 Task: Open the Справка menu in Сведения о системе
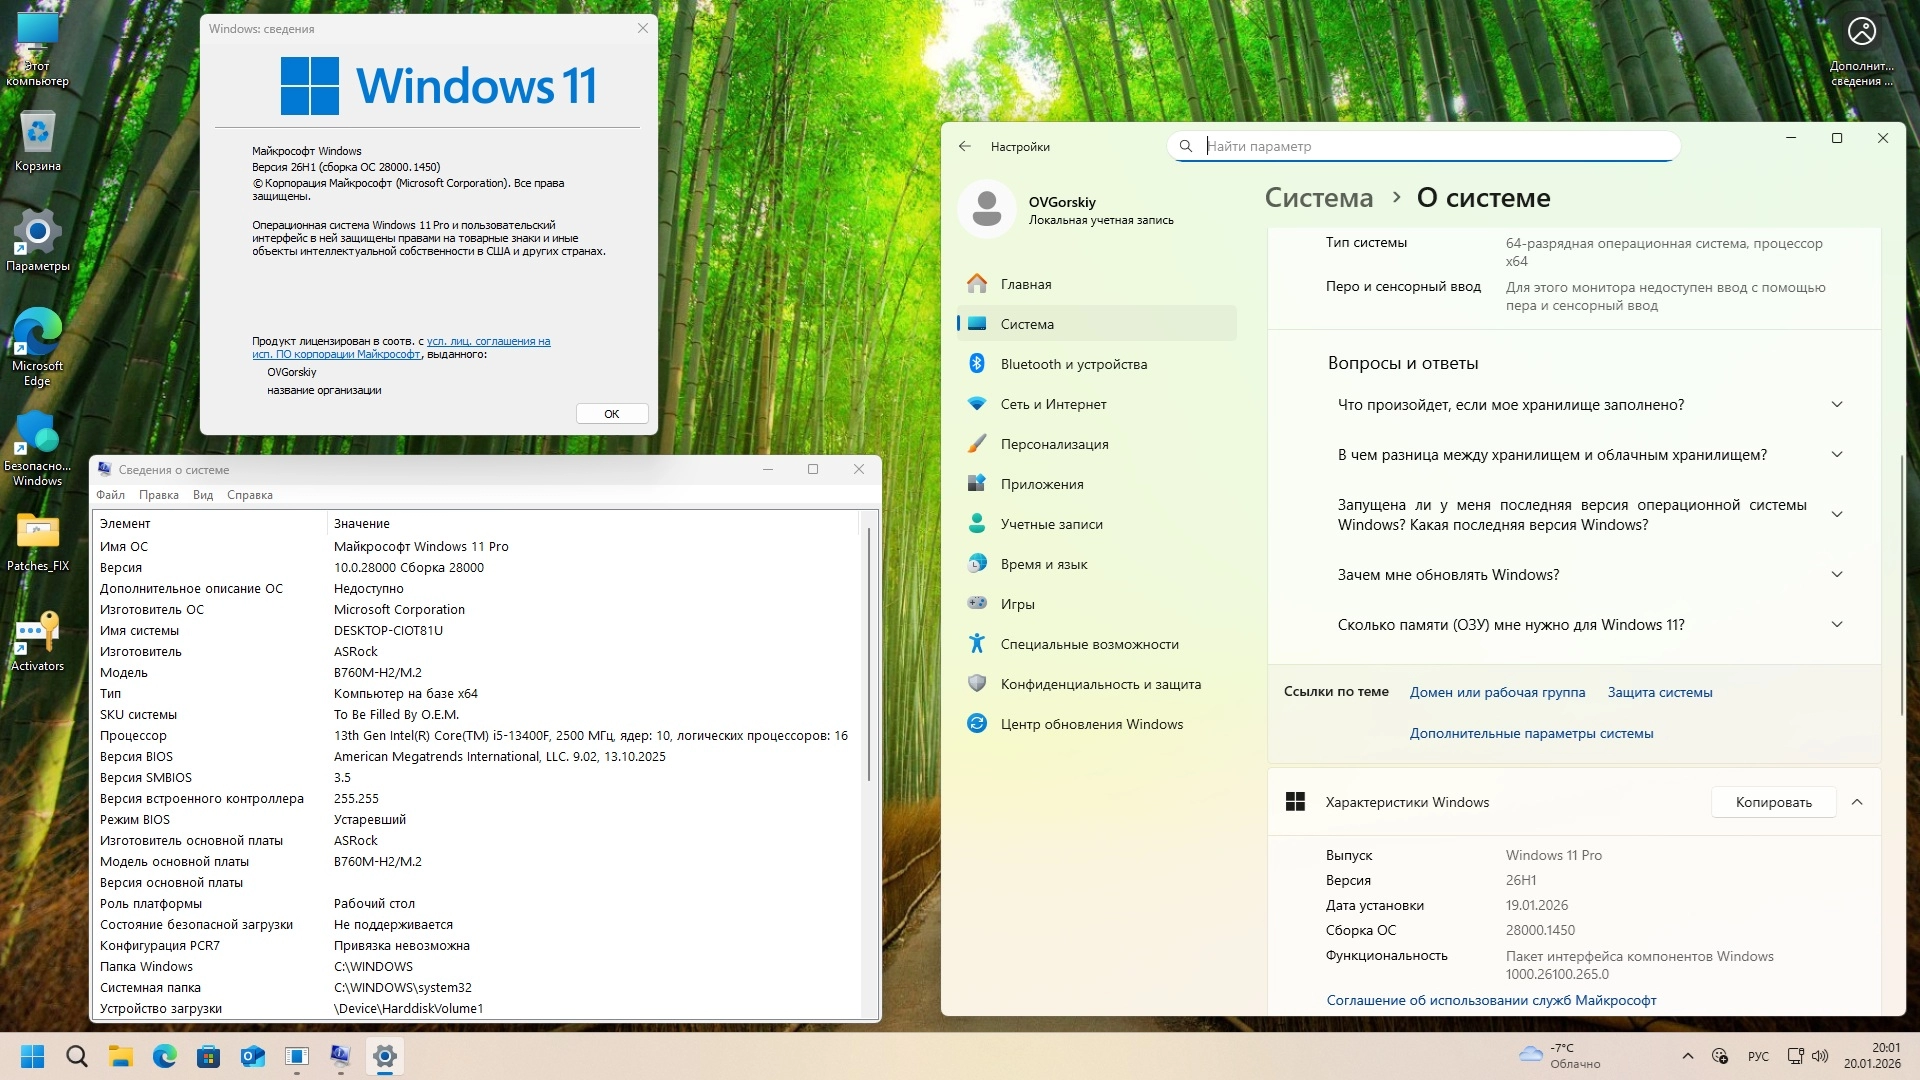coord(250,495)
